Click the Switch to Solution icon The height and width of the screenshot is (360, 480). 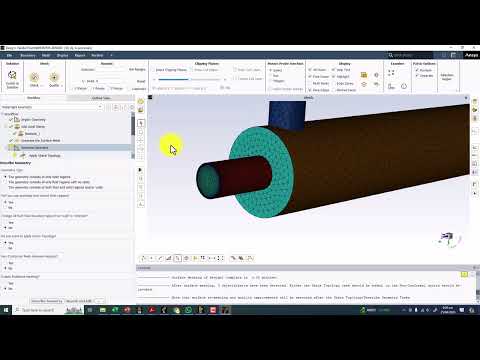click(12, 75)
